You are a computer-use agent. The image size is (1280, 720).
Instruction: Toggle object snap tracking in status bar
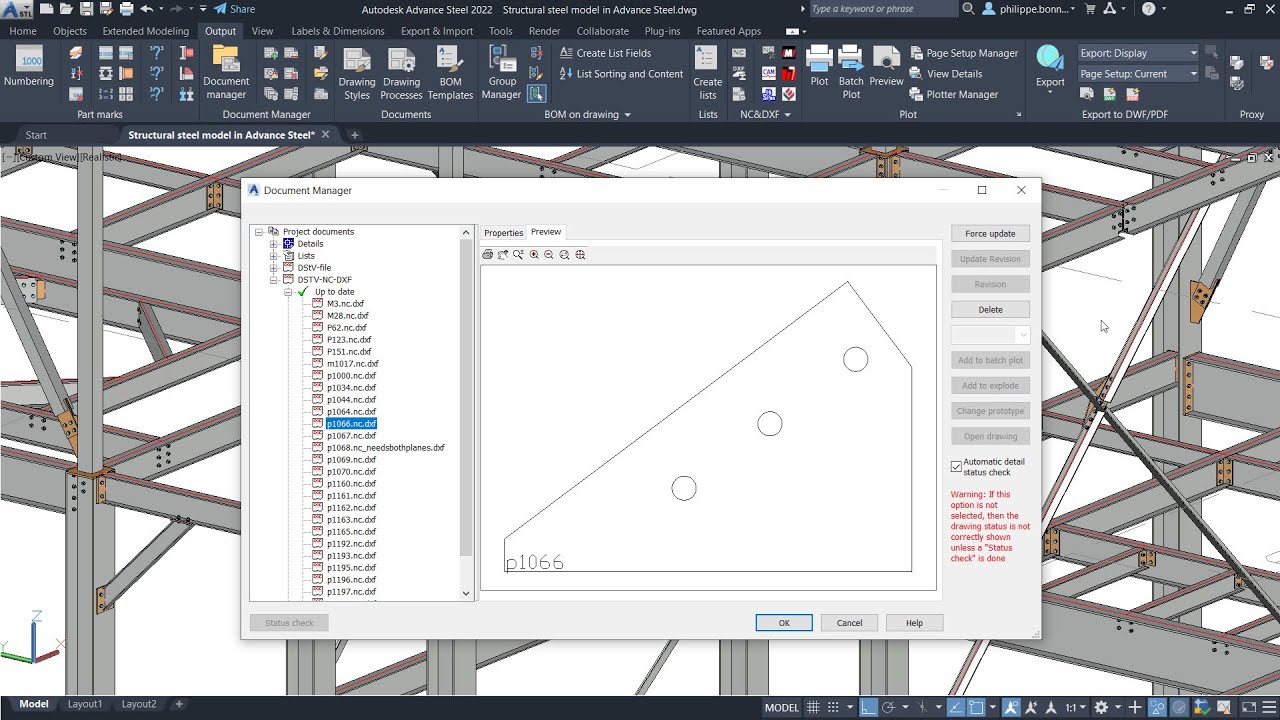[x=955, y=707]
